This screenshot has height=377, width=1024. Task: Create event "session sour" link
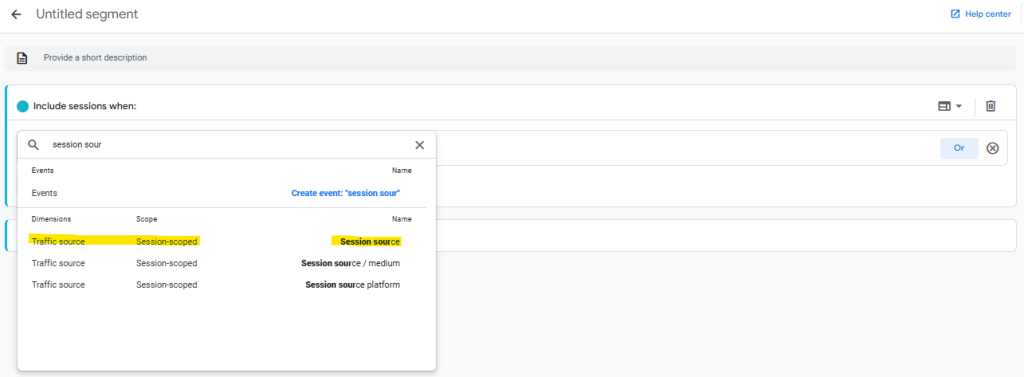coord(345,193)
